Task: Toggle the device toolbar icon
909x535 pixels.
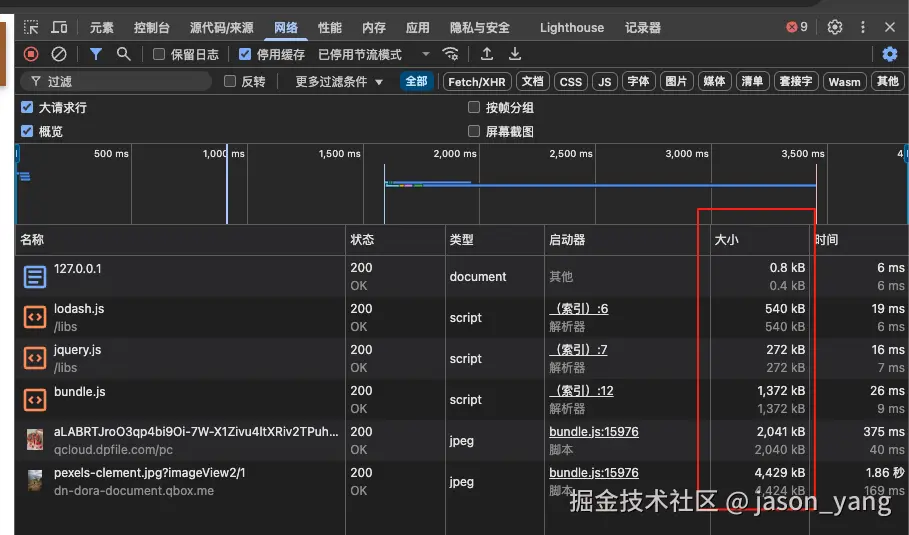Action: 59,27
